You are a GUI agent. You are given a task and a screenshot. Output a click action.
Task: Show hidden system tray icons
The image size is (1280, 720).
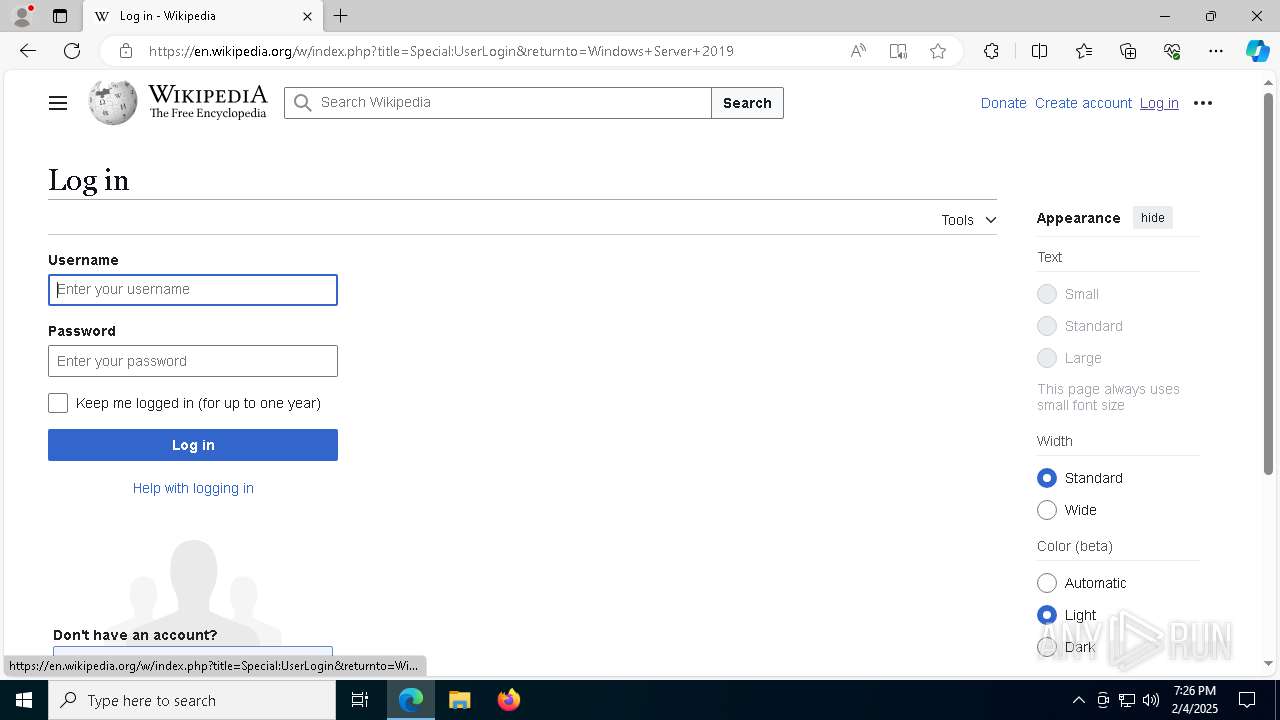(x=1078, y=700)
